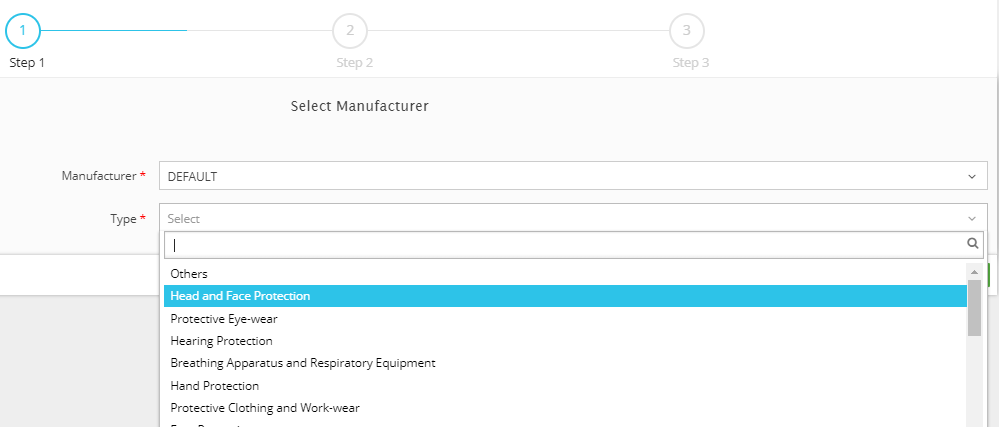Image resolution: width=999 pixels, height=427 pixels.
Task: Click the scrollbar up arrow in list
Action: pyautogui.click(x=974, y=271)
